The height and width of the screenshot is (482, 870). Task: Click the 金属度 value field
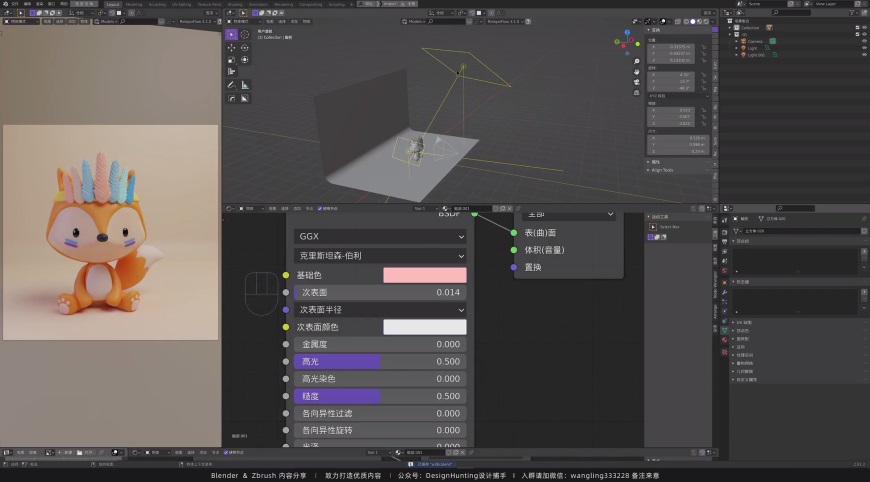[x=380, y=344]
